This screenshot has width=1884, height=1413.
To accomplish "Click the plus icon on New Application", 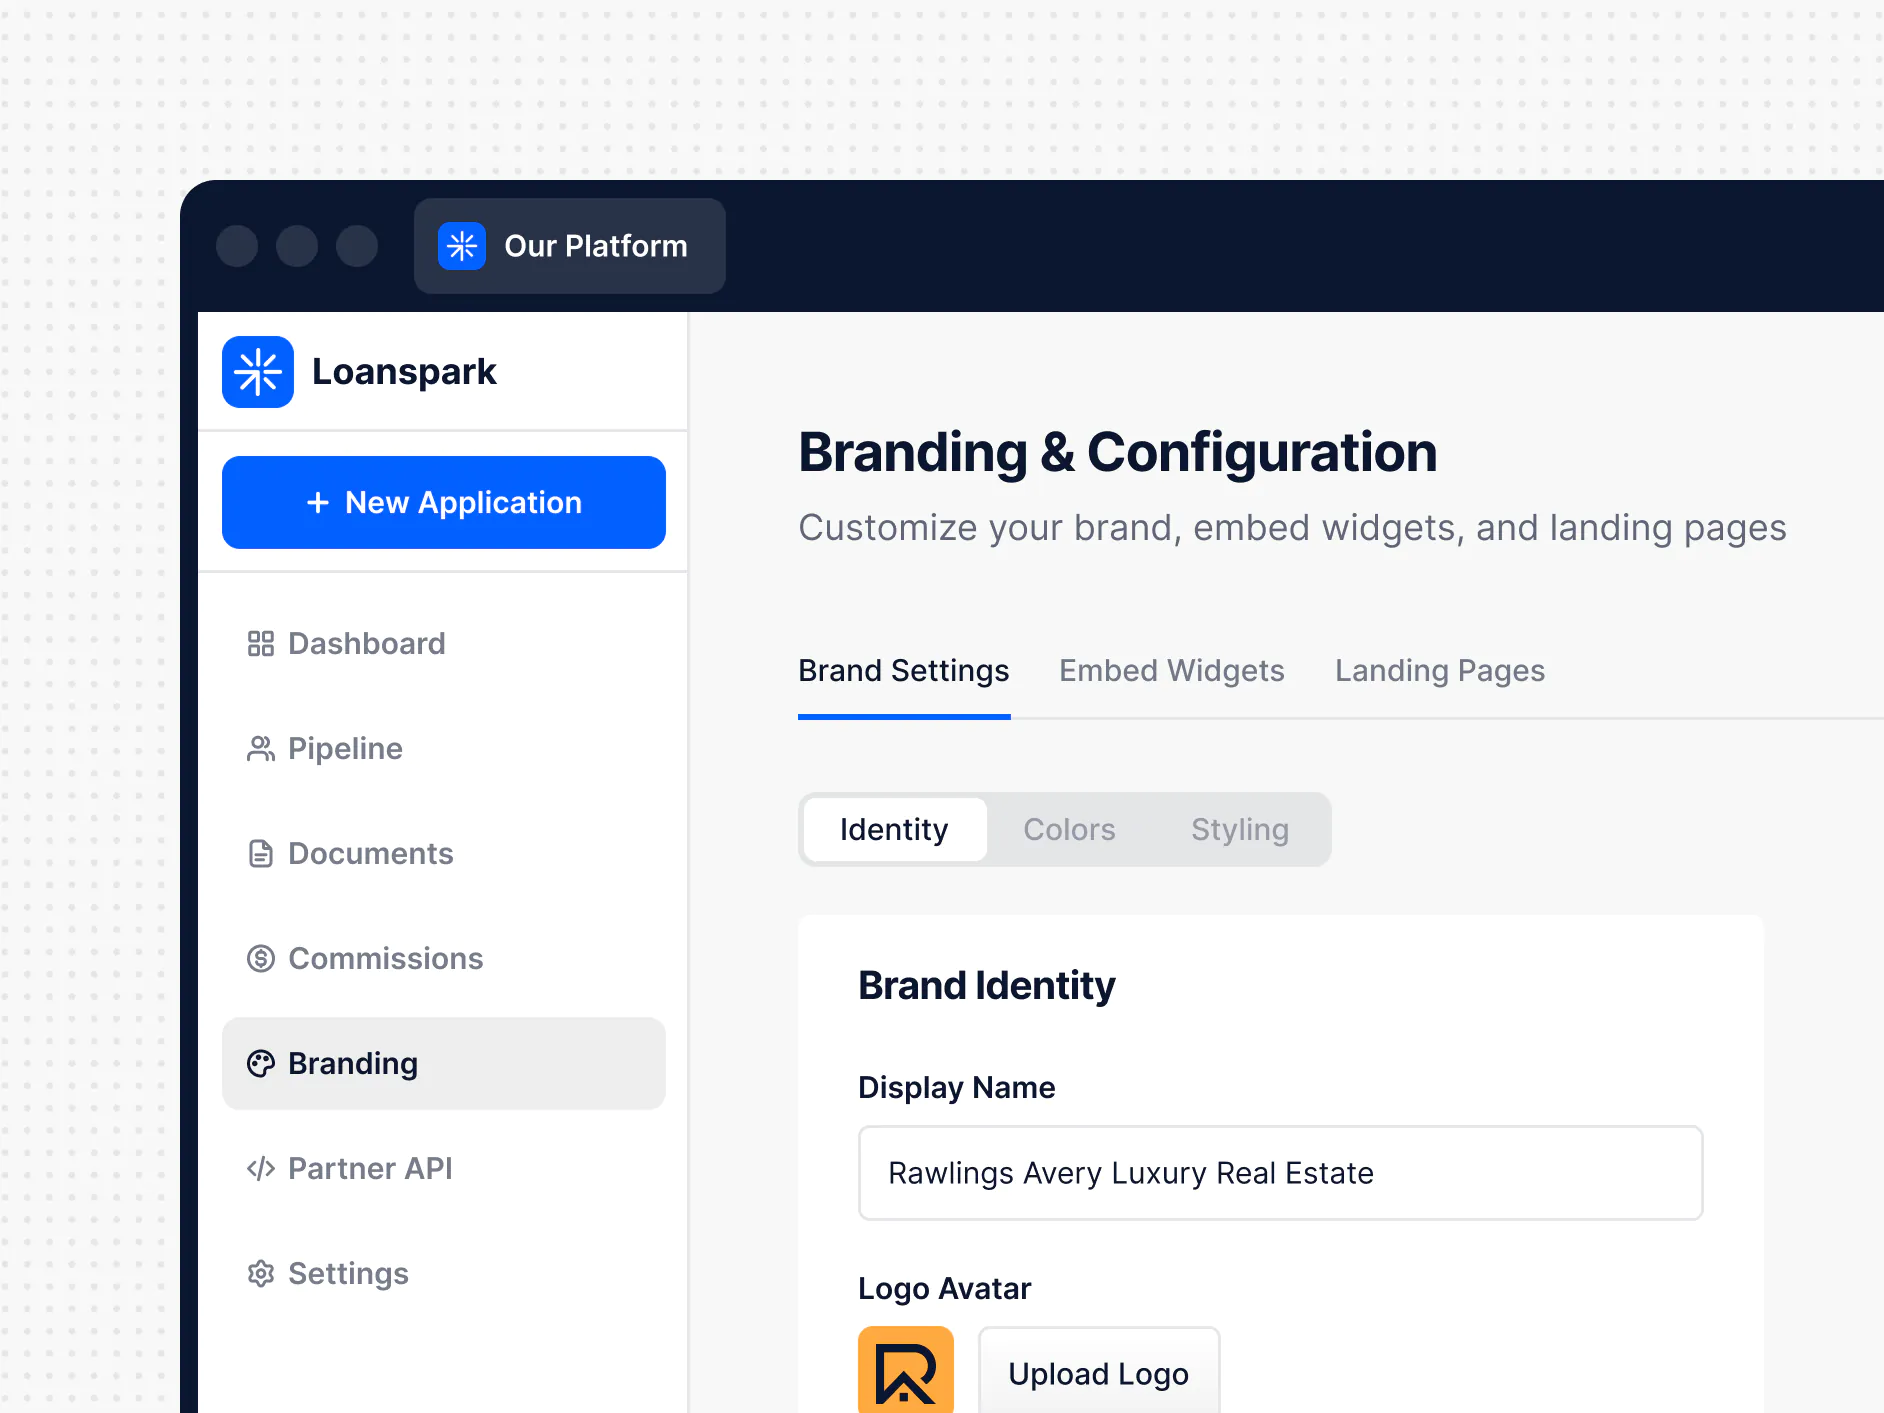I will 318,503.
